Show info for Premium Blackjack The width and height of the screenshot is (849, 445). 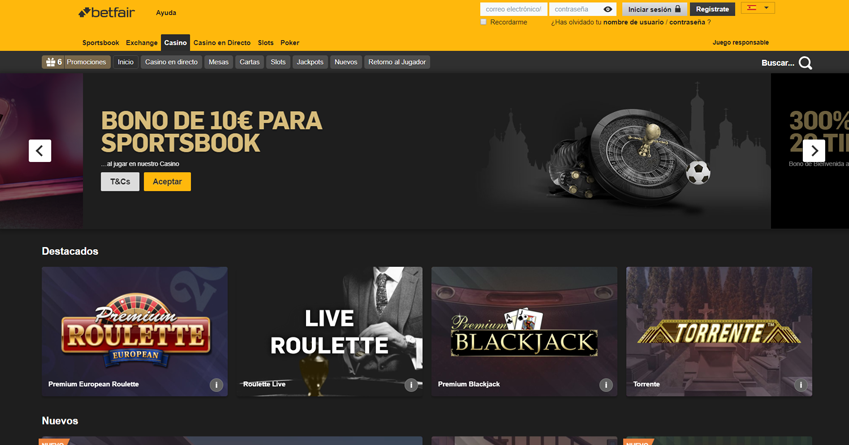click(x=606, y=385)
